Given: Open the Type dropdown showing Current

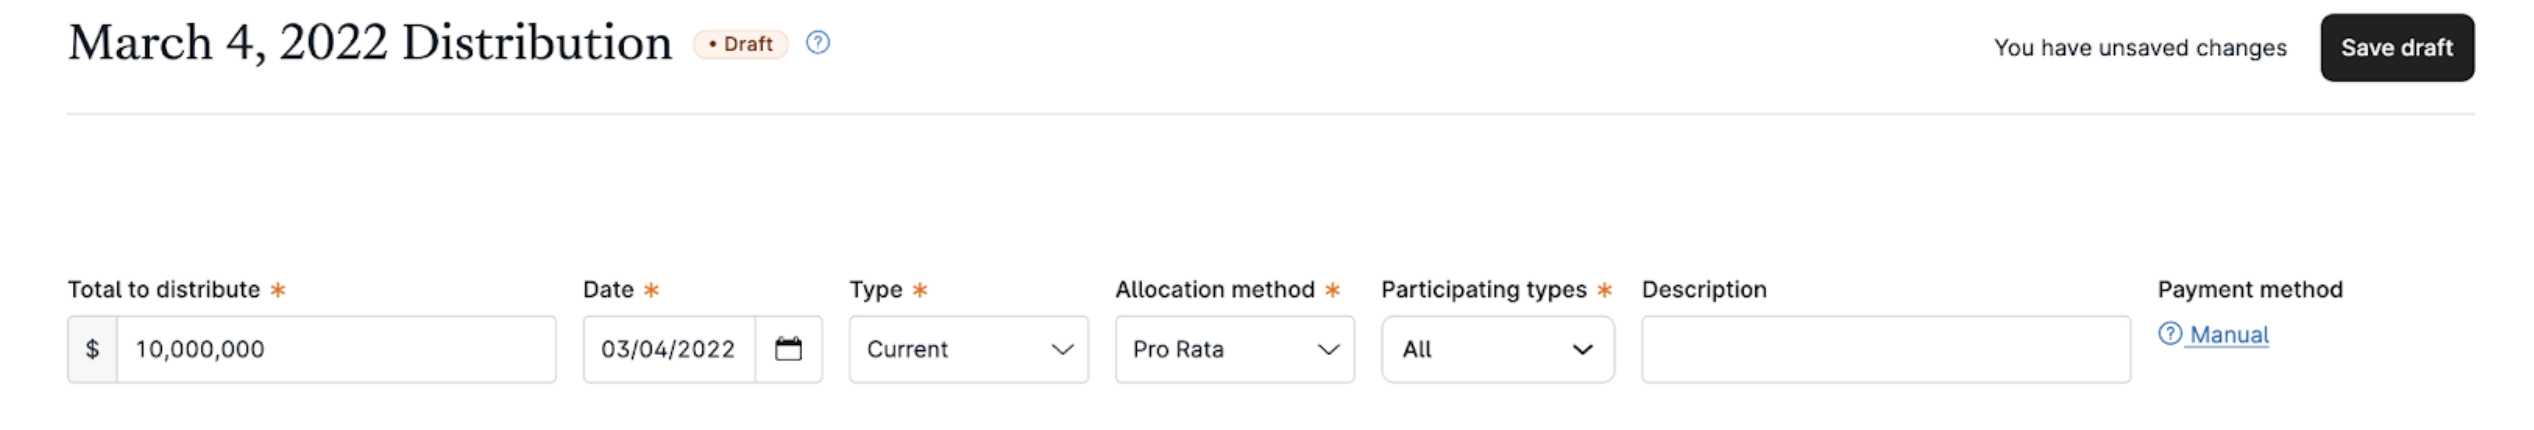Looking at the screenshot, I should [x=968, y=349].
